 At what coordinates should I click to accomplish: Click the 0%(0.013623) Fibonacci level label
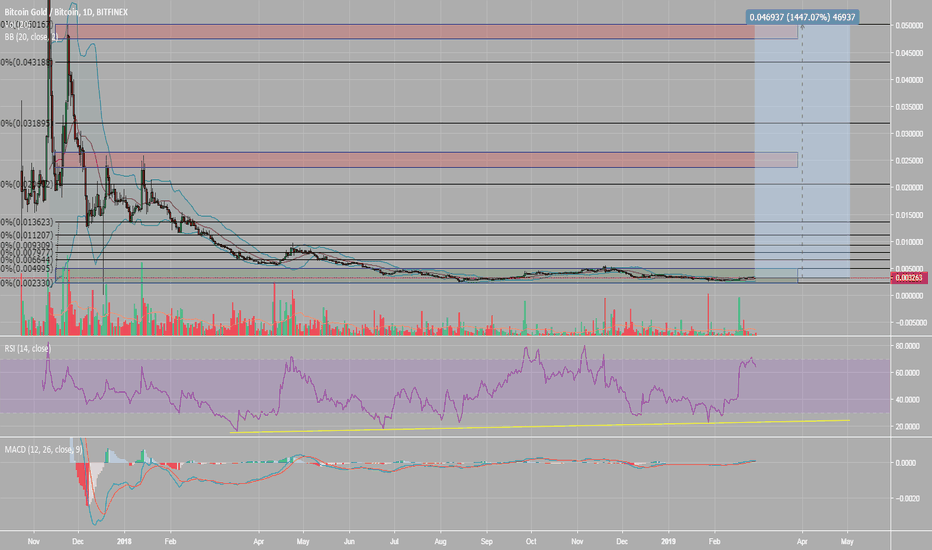pos(27,222)
